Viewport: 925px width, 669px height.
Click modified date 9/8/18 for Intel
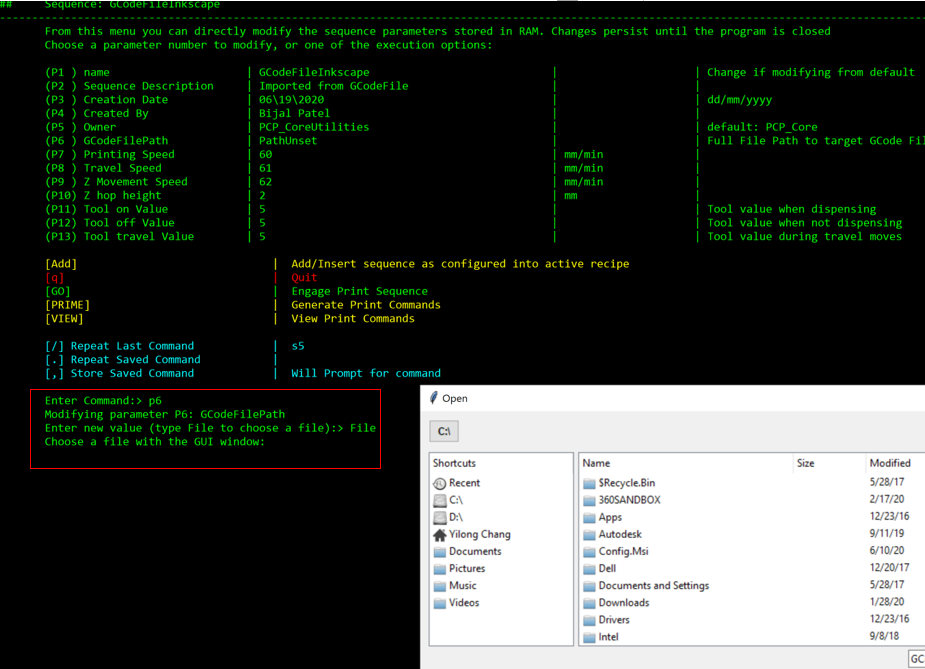coord(884,636)
